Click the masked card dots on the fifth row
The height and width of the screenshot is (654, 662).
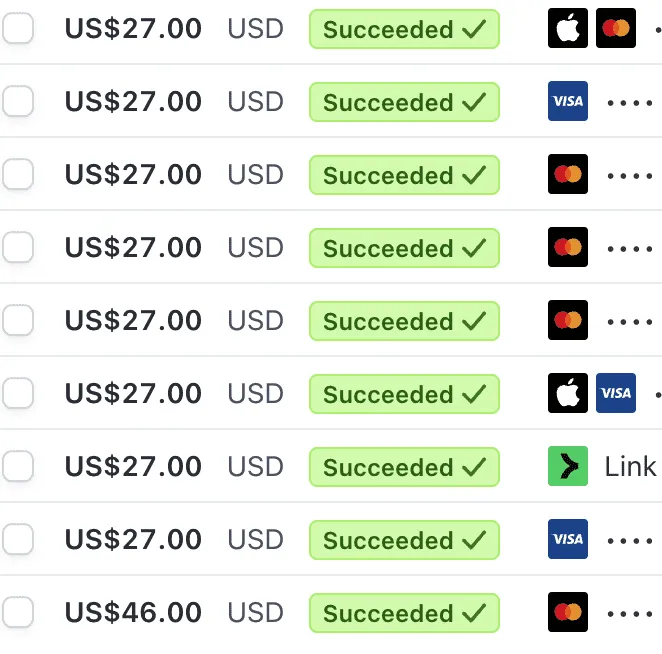(x=630, y=322)
